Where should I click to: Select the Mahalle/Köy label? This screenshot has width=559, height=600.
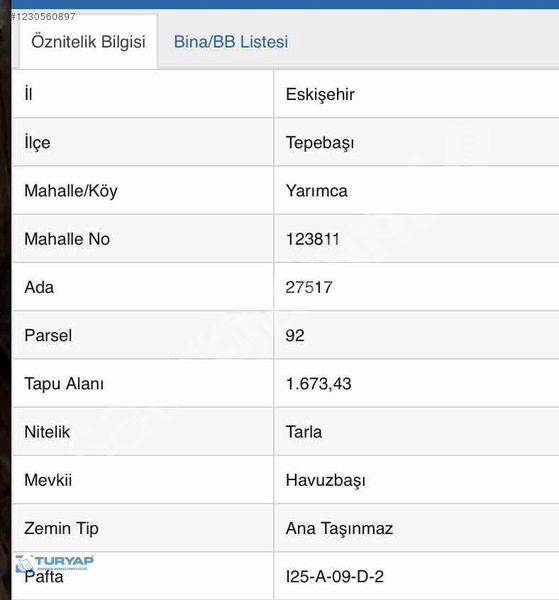(x=71, y=191)
